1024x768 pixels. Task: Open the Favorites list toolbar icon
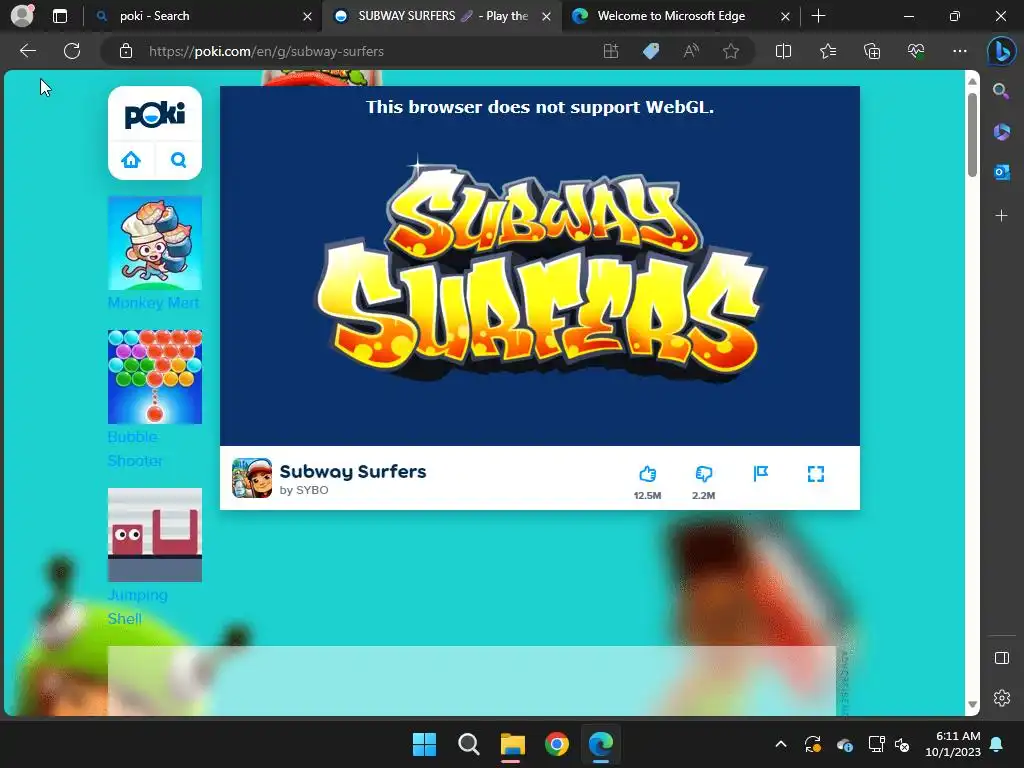tap(827, 51)
